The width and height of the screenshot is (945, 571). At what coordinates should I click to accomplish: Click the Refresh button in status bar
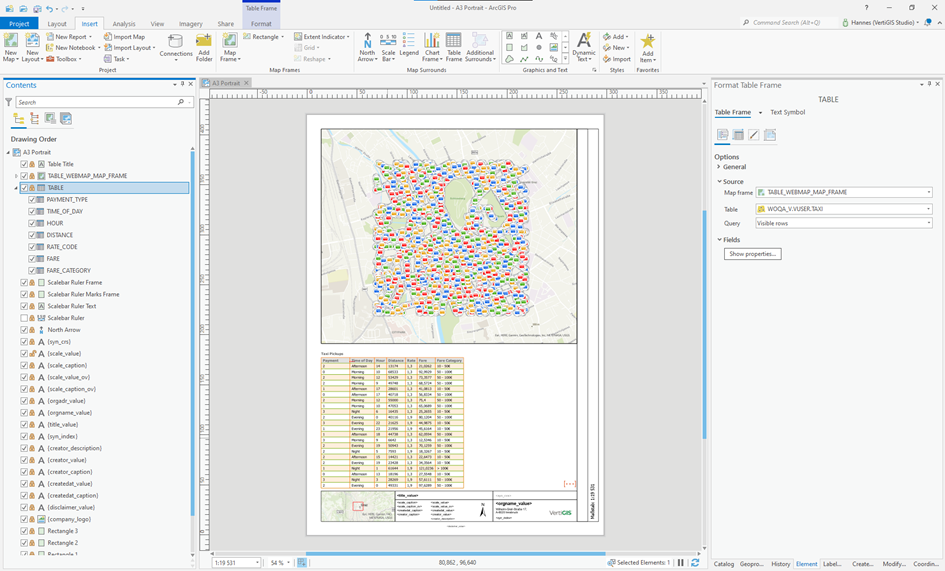click(695, 563)
